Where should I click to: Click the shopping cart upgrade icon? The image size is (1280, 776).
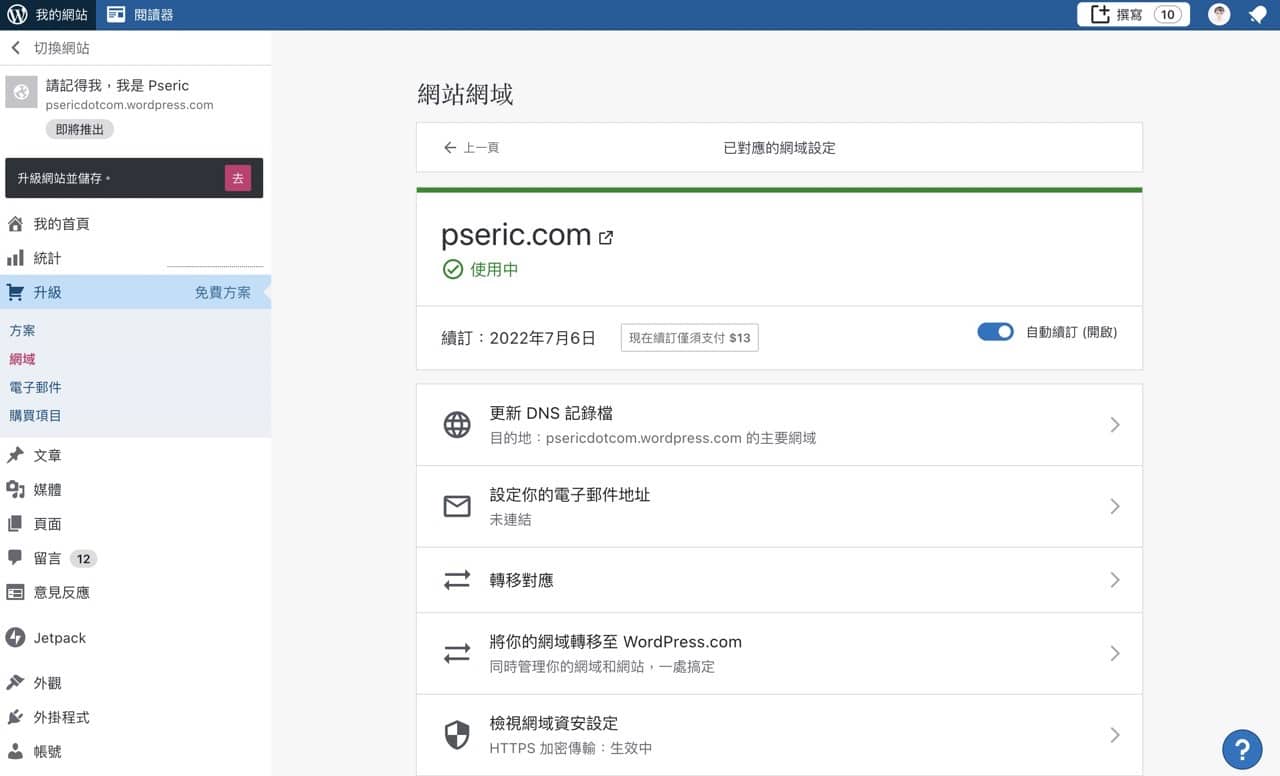[15, 292]
